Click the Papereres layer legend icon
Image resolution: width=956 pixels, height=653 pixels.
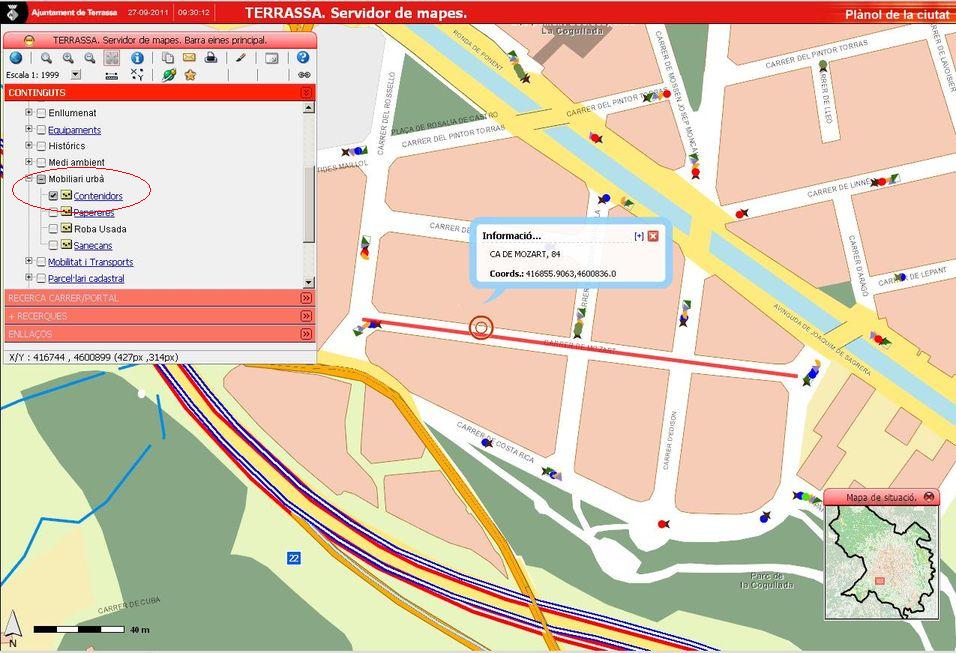coord(66,212)
